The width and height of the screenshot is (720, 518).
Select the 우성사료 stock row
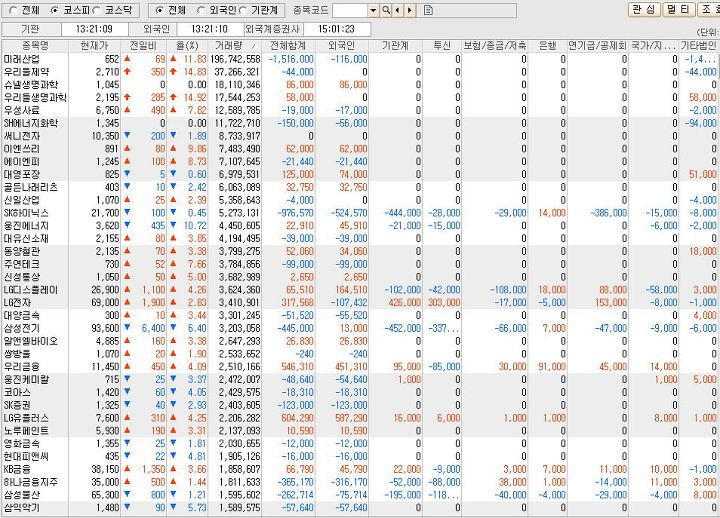tap(360, 111)
